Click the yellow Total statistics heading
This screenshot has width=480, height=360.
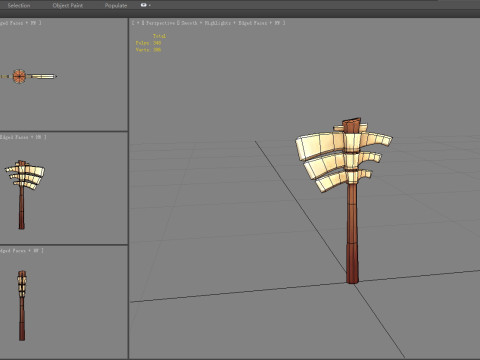pos(159,36)
